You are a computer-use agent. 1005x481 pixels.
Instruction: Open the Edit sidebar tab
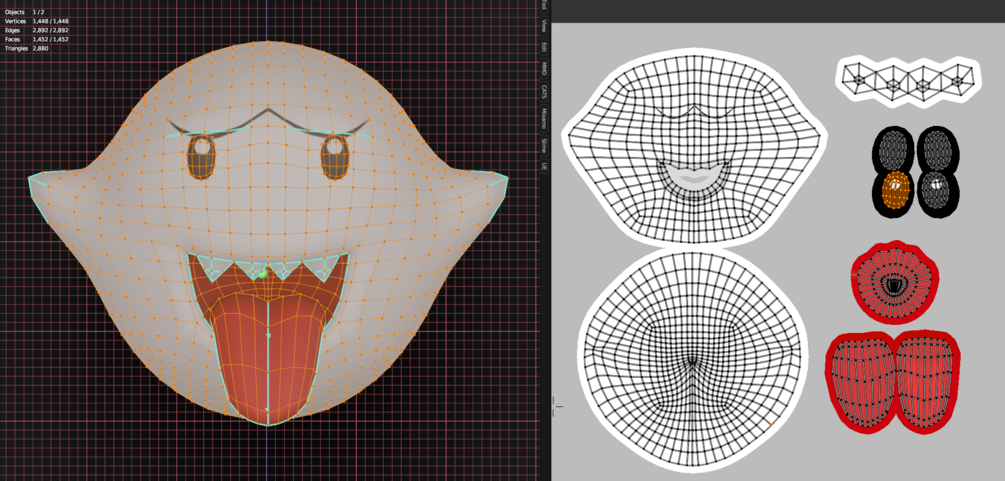[x=544, y=47]
